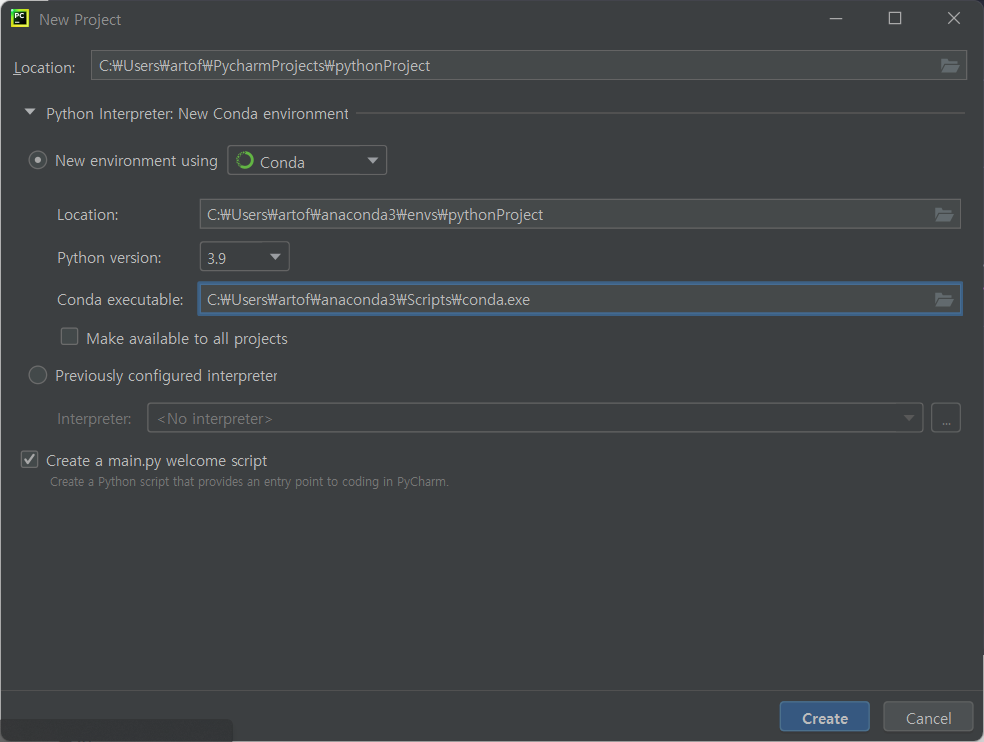Edit the project Location path field

click(528, 65)
